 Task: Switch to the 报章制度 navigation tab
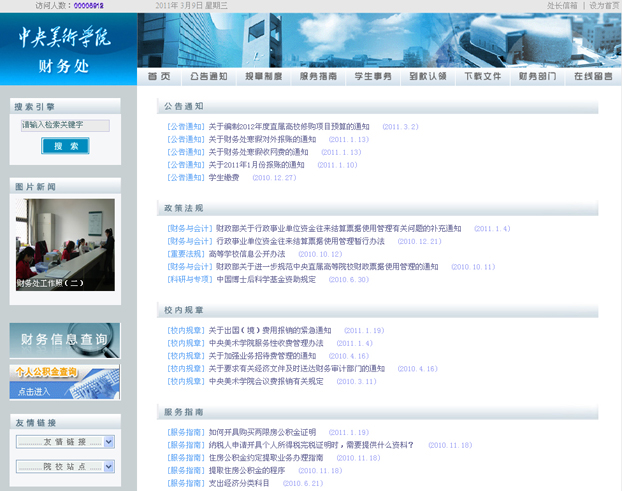pos(264,76)
